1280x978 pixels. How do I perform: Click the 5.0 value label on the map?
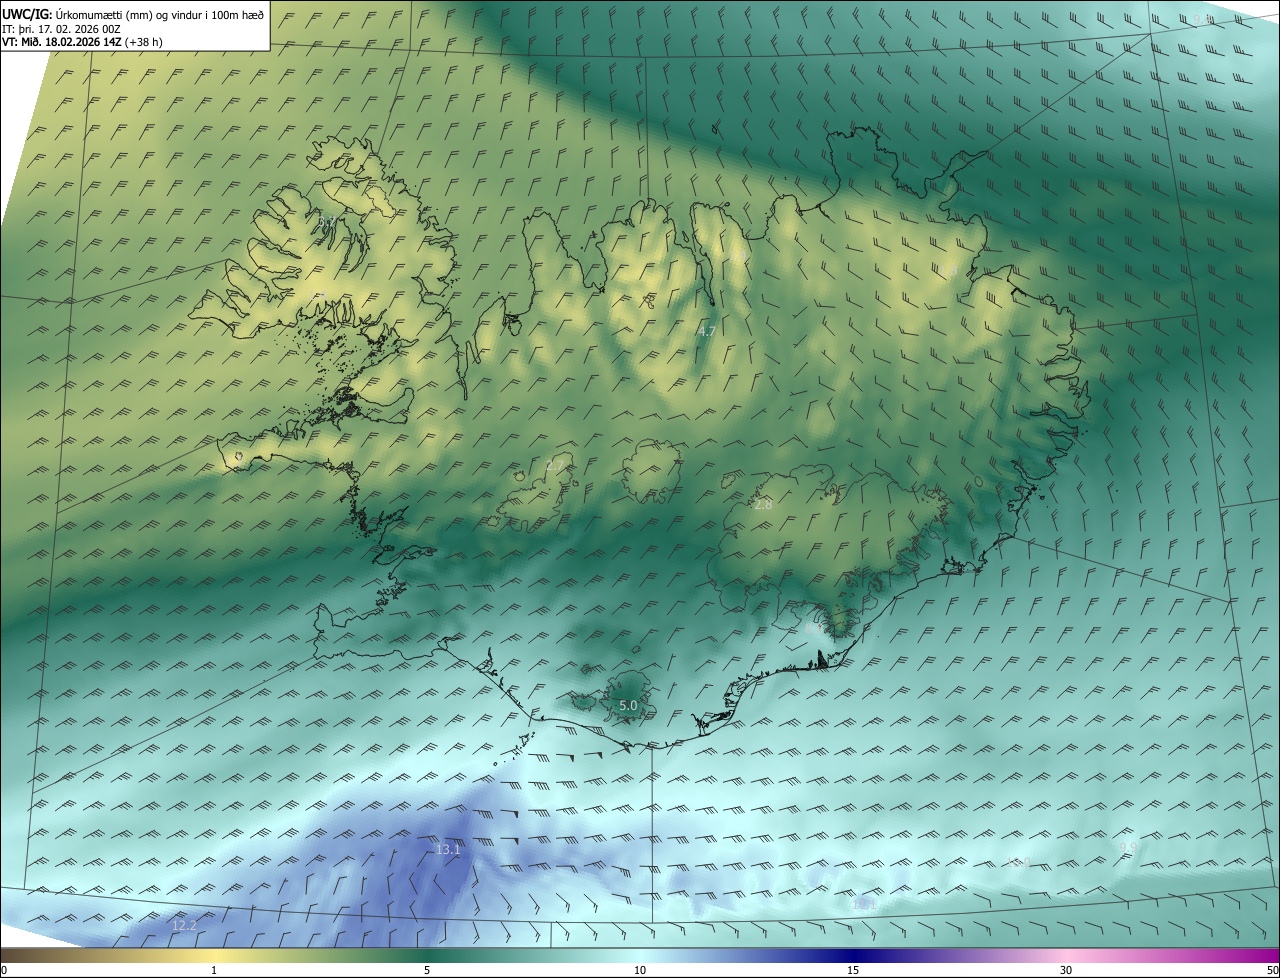click(628, 706)
